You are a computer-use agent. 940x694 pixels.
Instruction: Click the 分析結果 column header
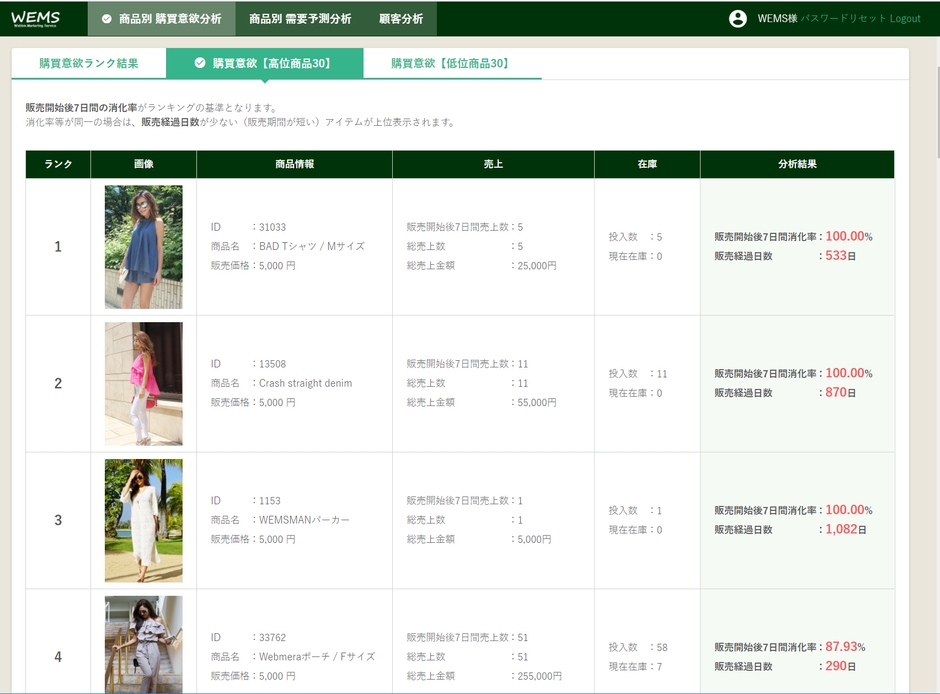(x=797, y=164)
